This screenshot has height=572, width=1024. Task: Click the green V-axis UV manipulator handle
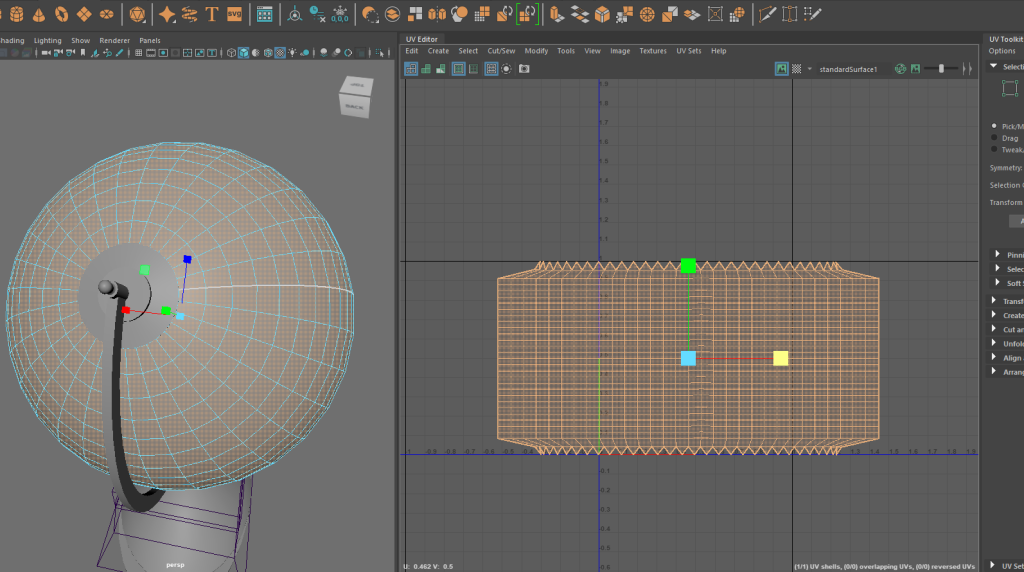(688, 266)
